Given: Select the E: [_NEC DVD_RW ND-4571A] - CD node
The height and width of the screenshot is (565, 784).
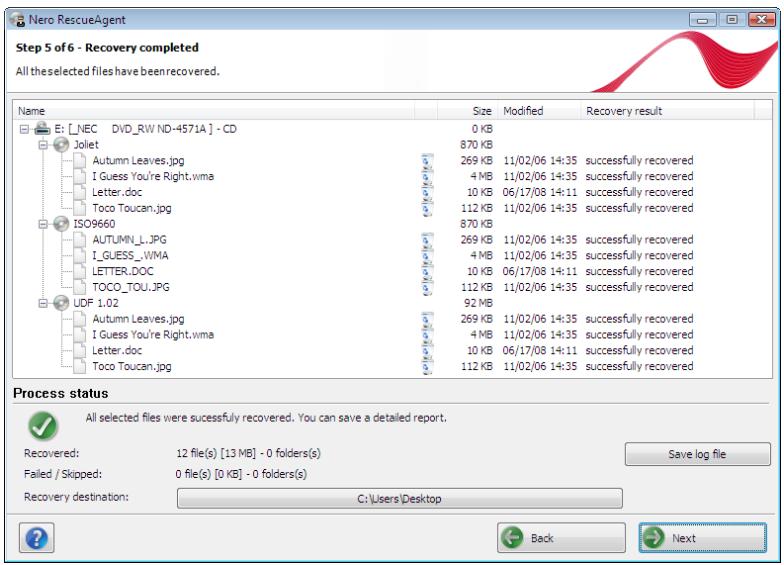Looking at the screenshot, I should click(145, 129).
